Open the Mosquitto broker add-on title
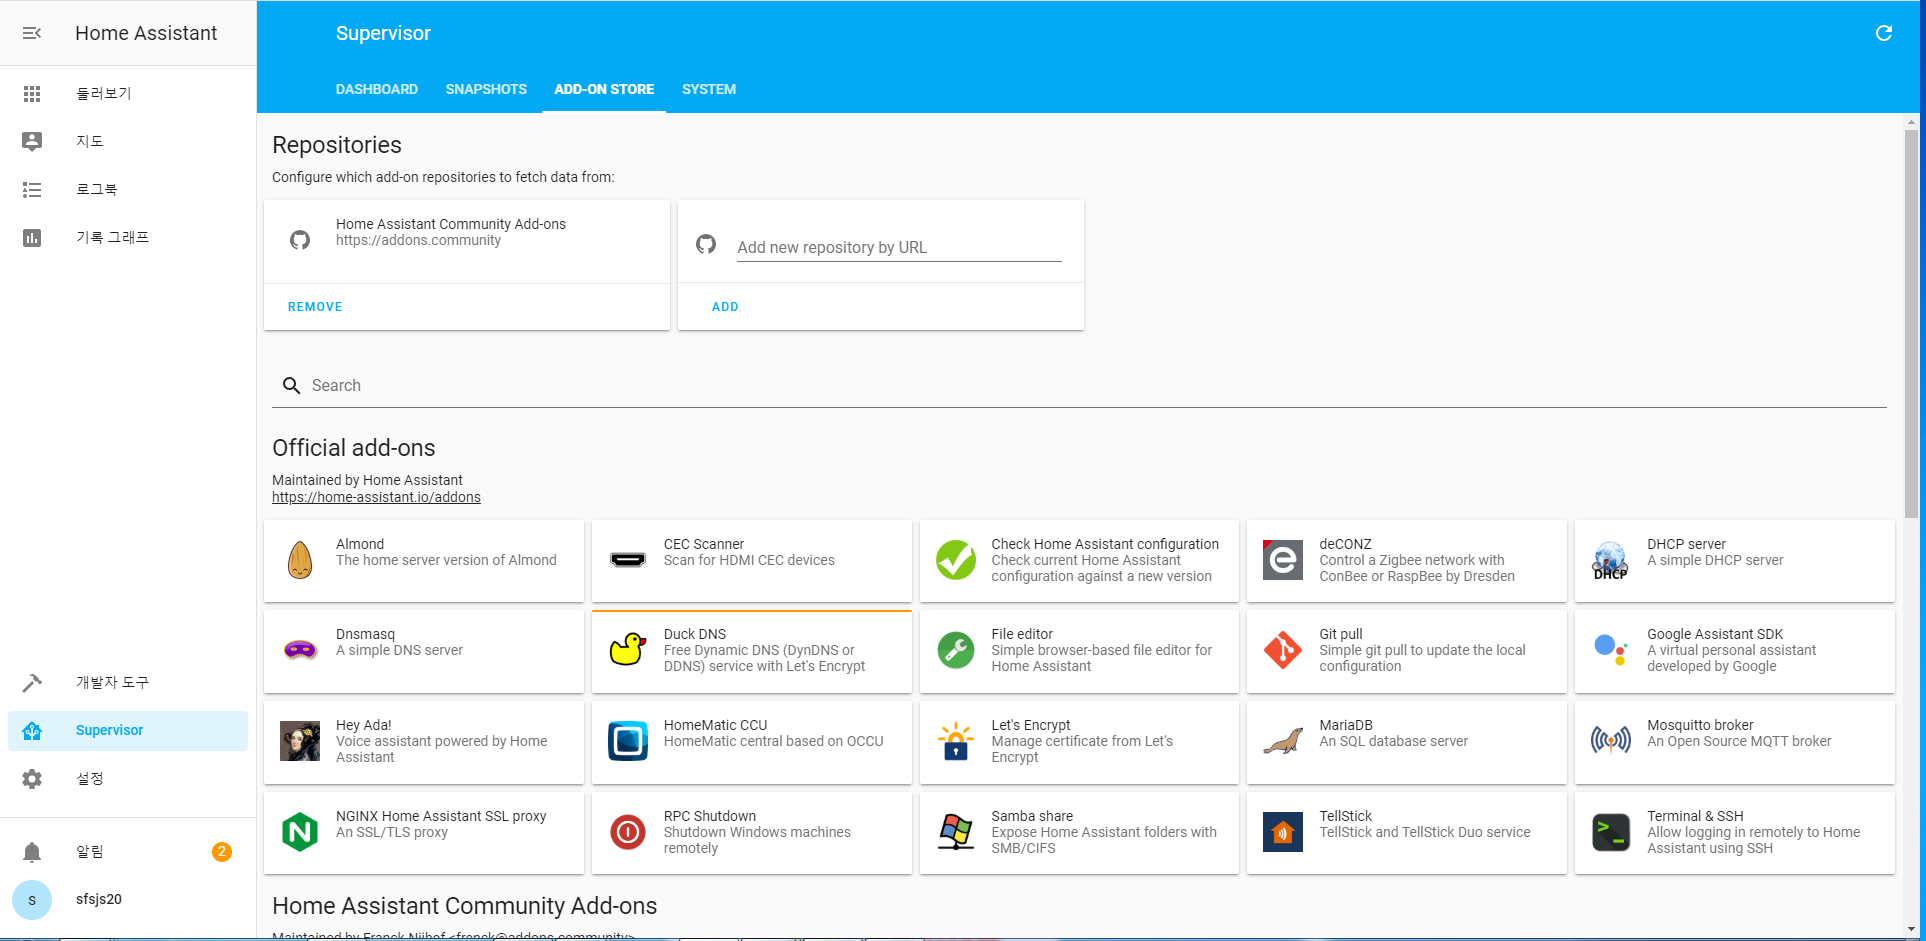Screen dimensions: 1926x941 [x=1700, y=725]
